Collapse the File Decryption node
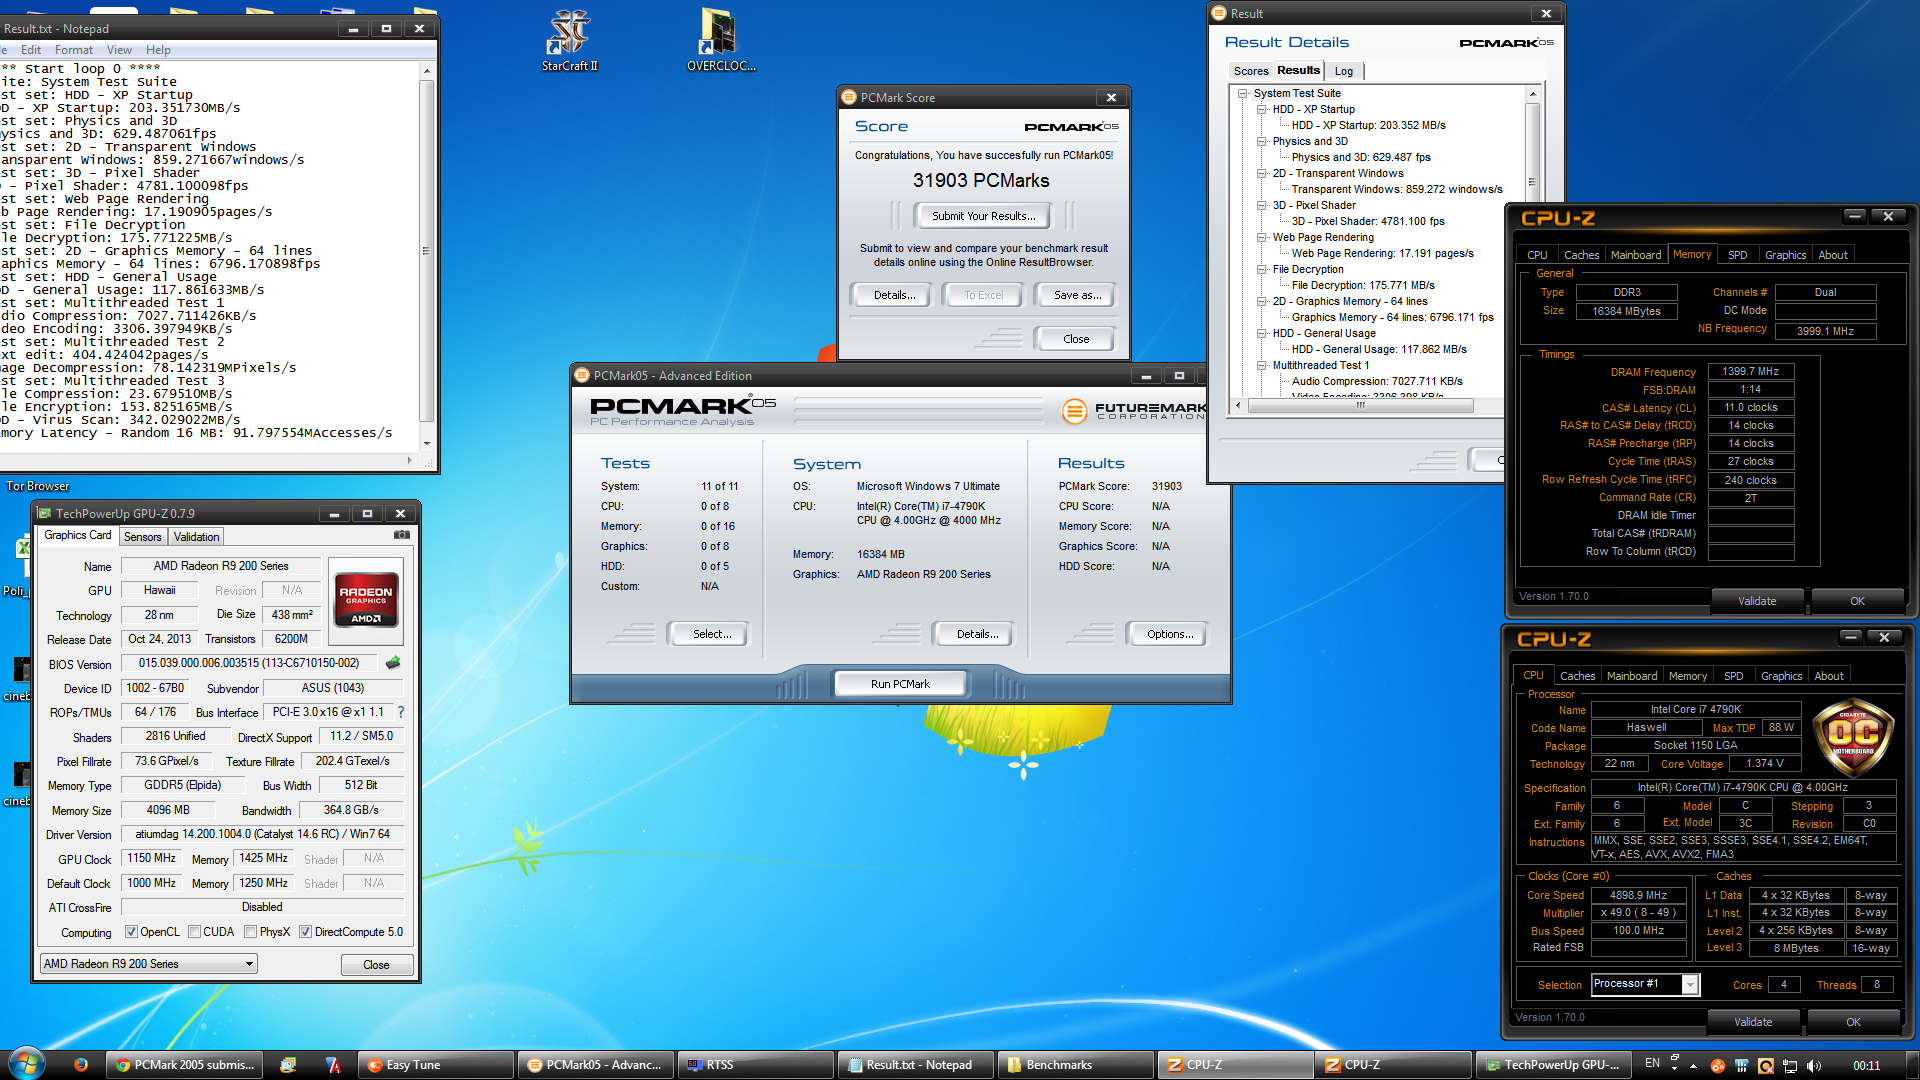 pos(1262,269)
